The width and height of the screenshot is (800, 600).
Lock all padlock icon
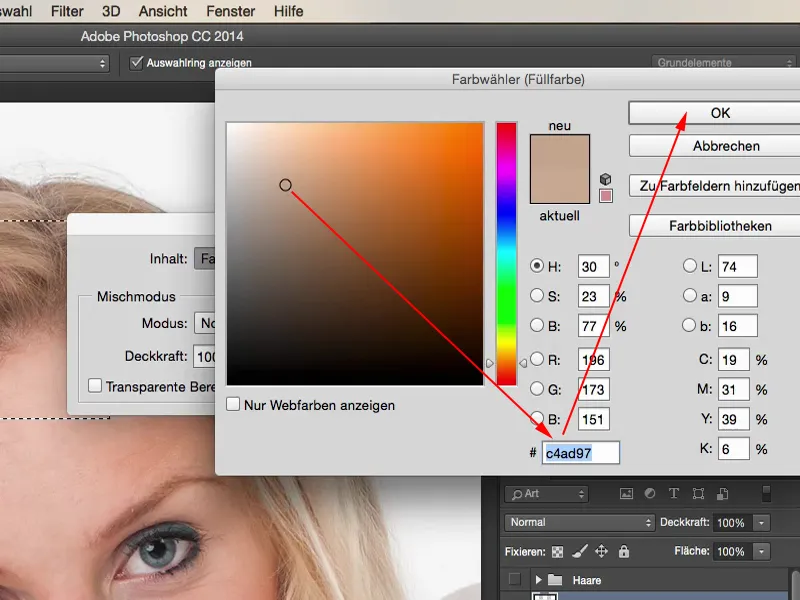coord(623,551)
